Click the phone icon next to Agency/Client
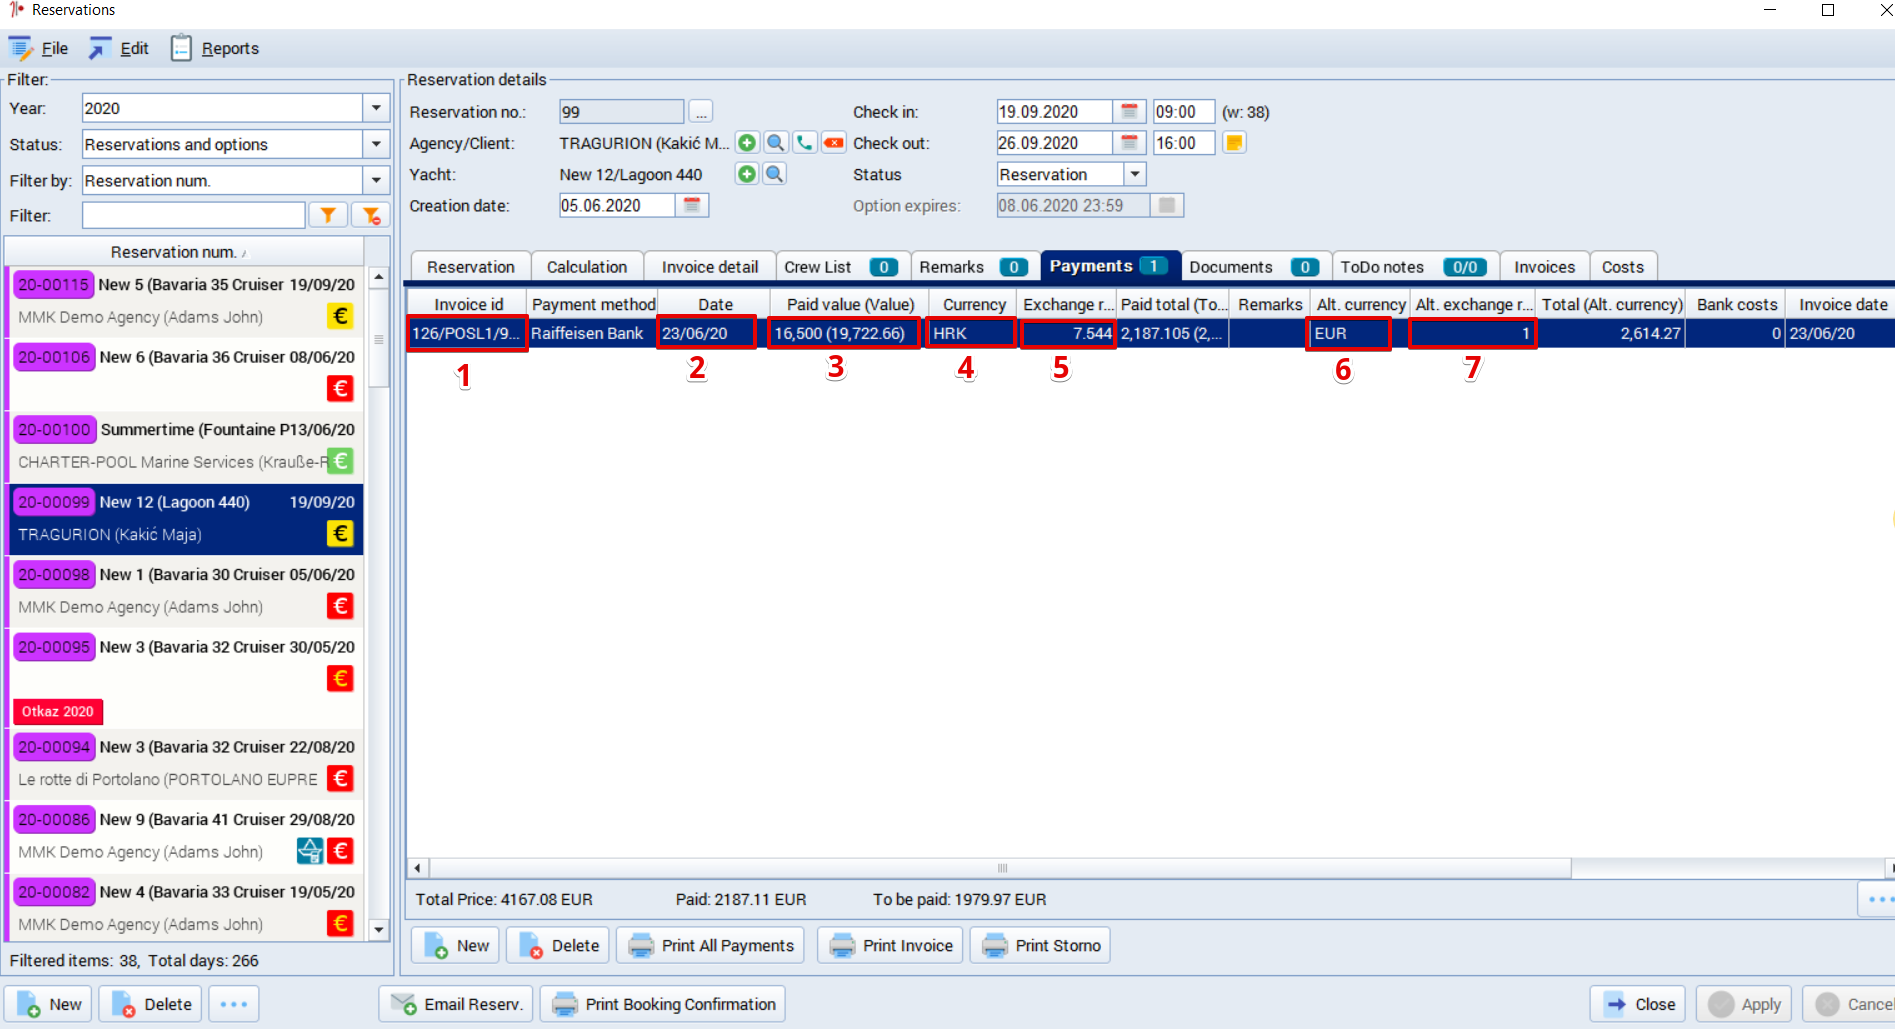 (x=804, y=143)
